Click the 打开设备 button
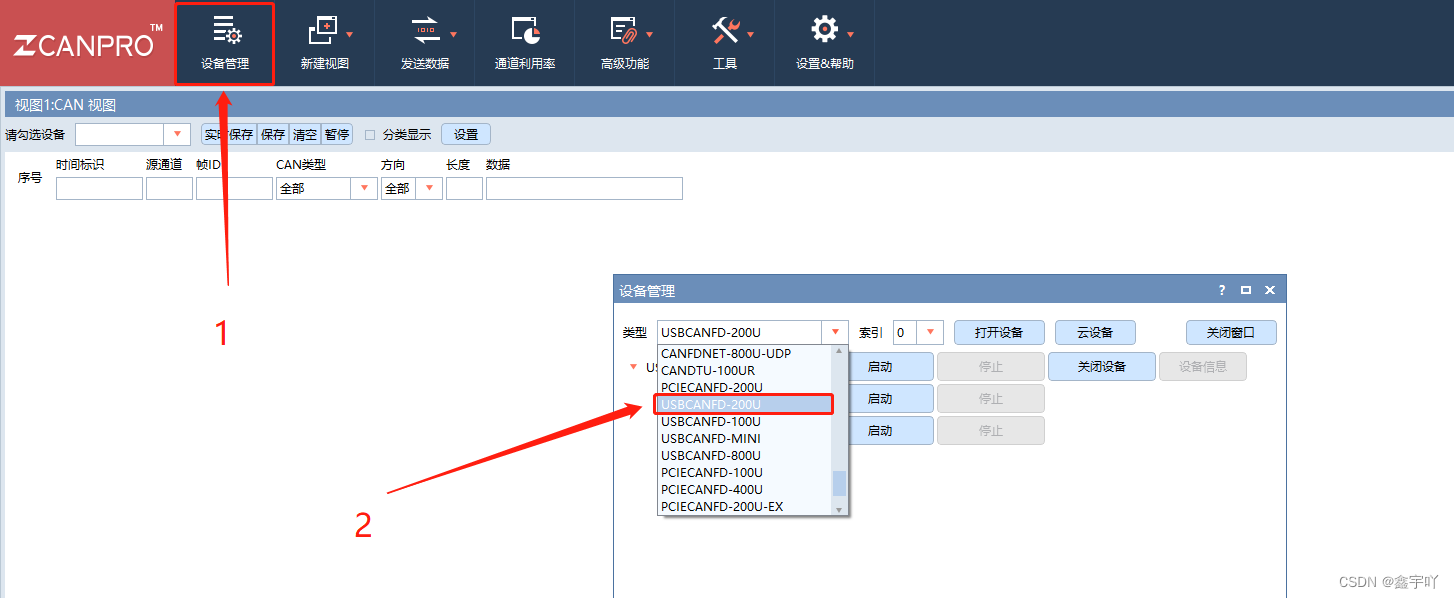The image size is (1454, 598). (999, 332)
